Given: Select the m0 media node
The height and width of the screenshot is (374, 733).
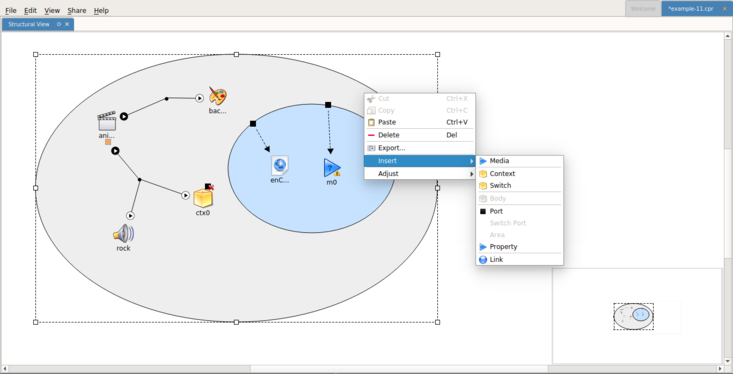Looking at the screenshot, I should (x=331, y=168).
